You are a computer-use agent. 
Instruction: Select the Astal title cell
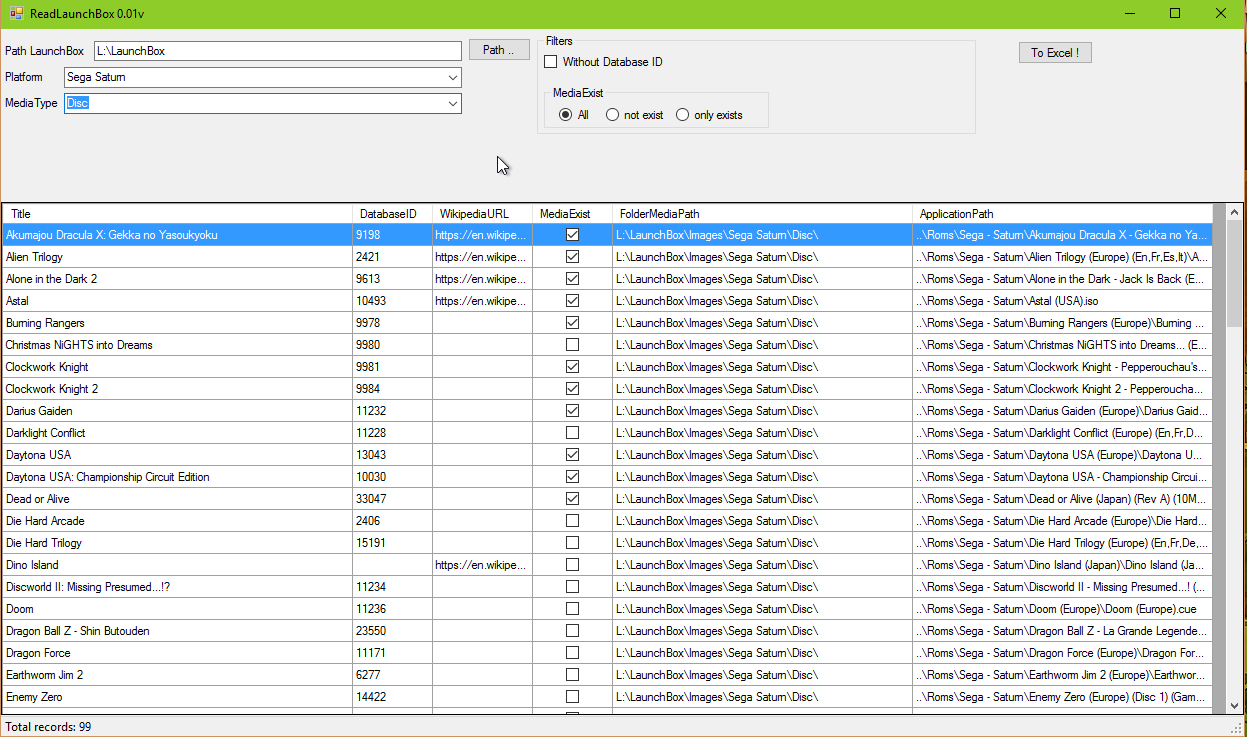click(177, 301)
